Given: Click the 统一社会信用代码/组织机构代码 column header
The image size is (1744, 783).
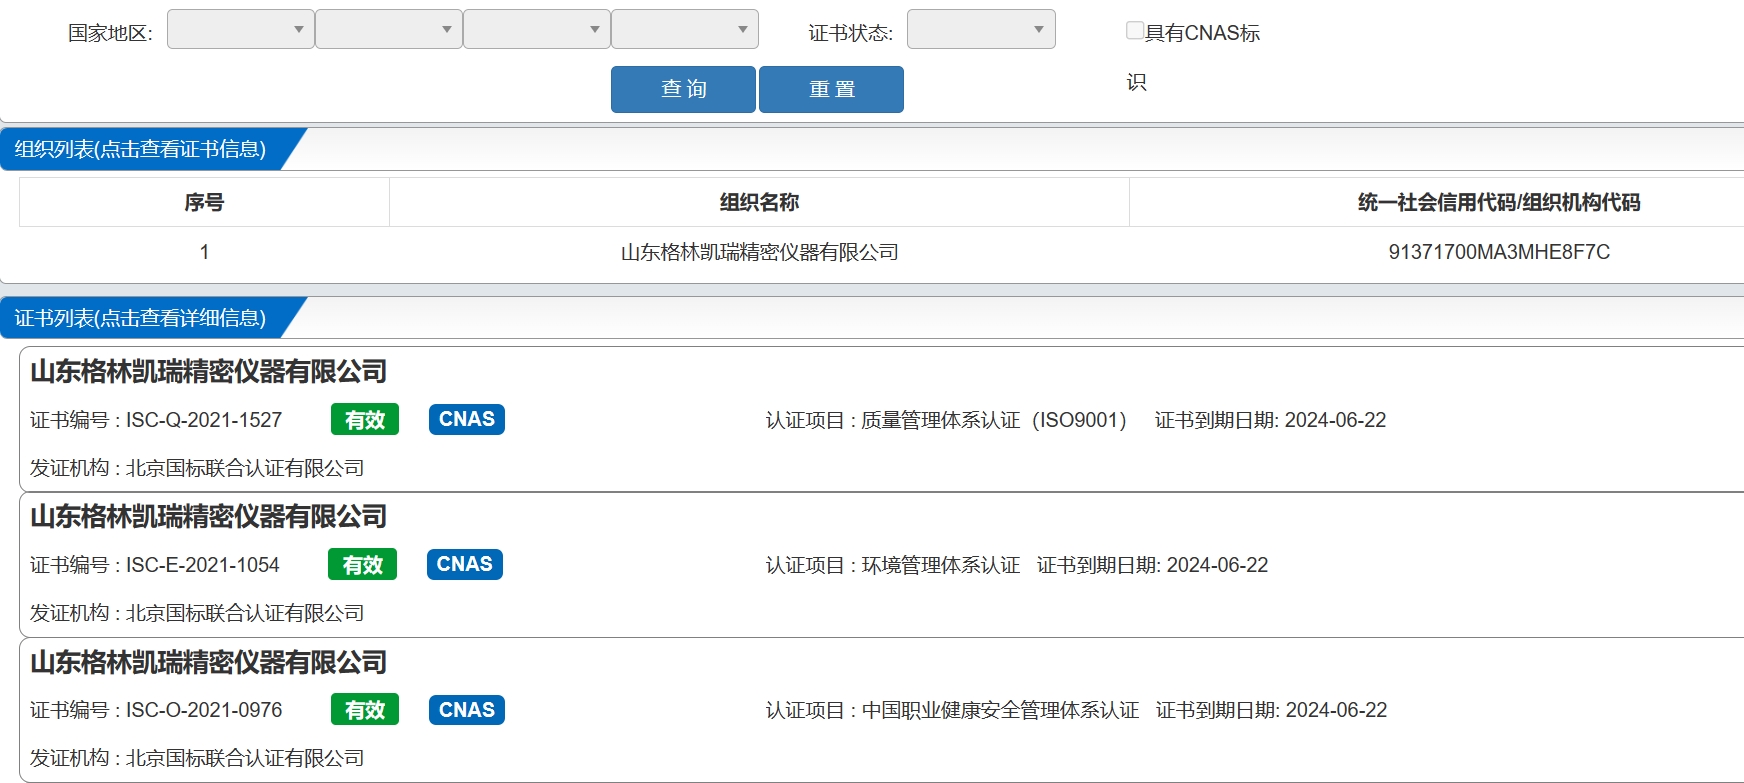Looking at the screenshot, I should point(1499,202).
